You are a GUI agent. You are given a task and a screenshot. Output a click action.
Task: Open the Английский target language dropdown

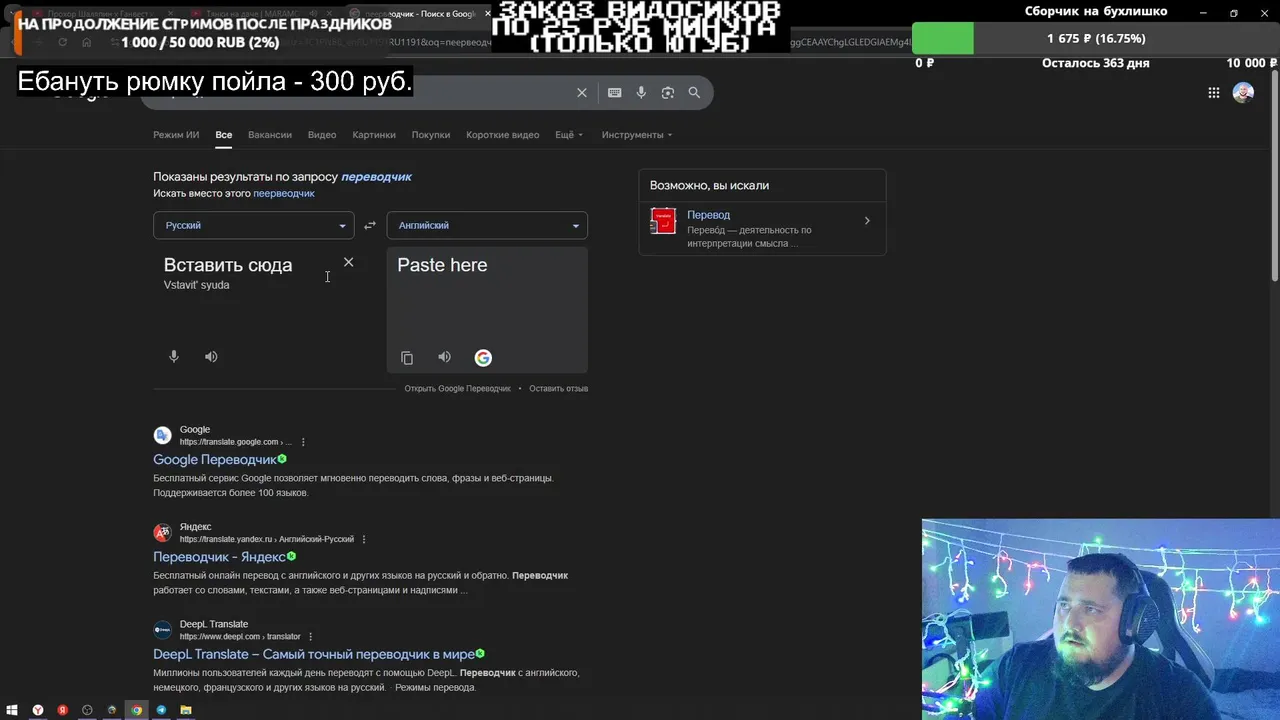coord(487,225)
